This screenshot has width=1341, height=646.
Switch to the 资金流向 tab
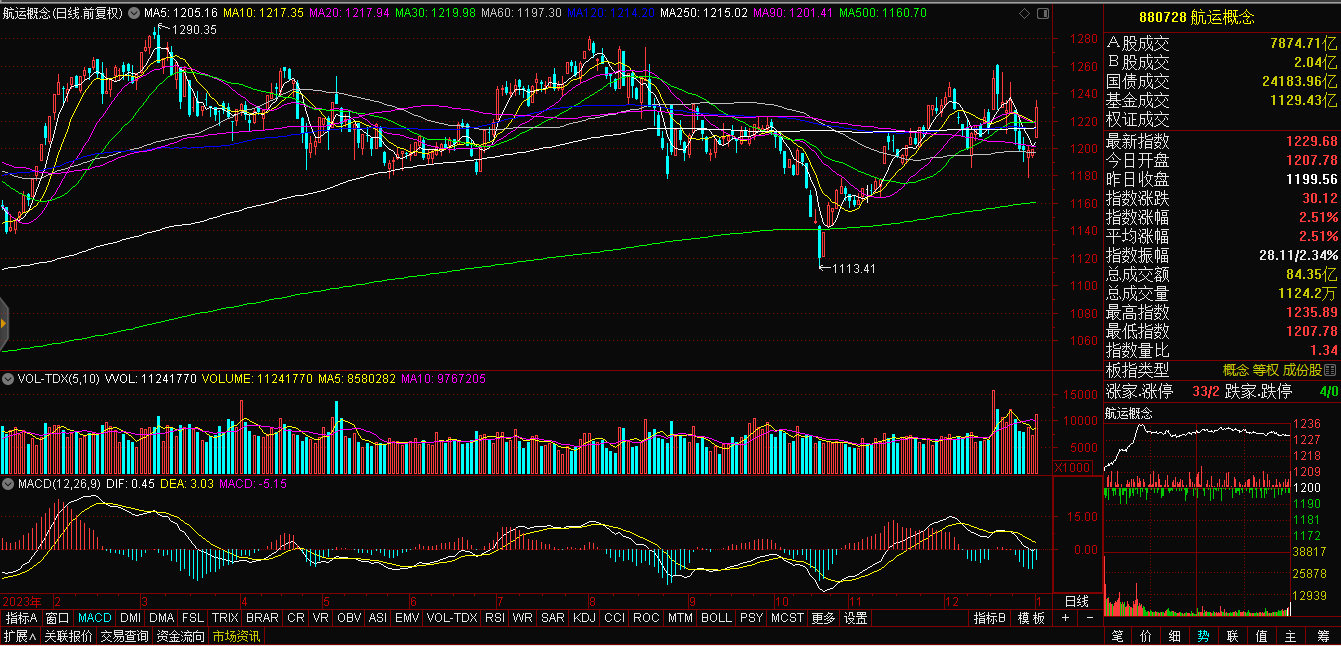[180, 636]
